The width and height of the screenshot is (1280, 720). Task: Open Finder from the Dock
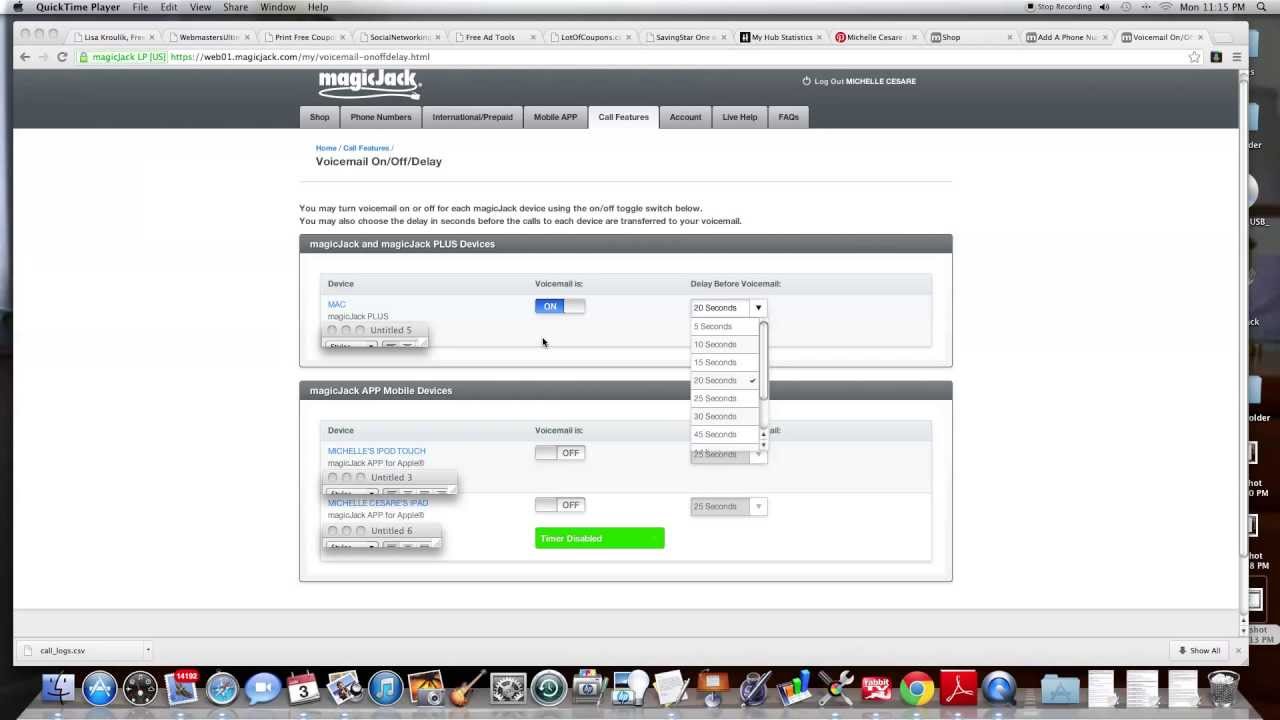(59, 689)
